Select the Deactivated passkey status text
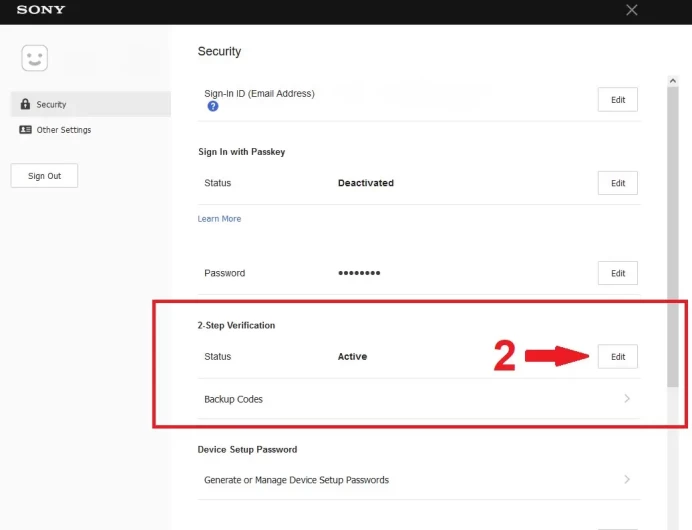692x530 pixels. click(x=365, y=183)
